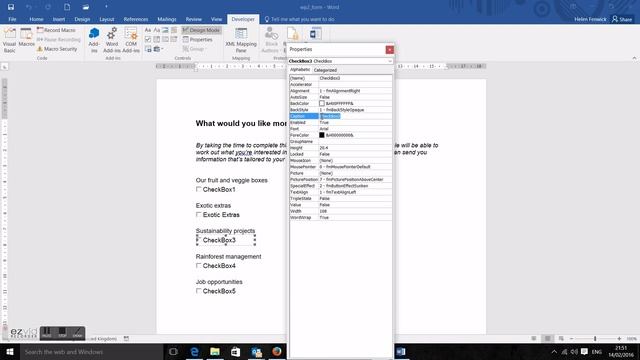The height and width of the screenshot is (360, 640).
Task: Close the Properties window
Action: (390, 49)
